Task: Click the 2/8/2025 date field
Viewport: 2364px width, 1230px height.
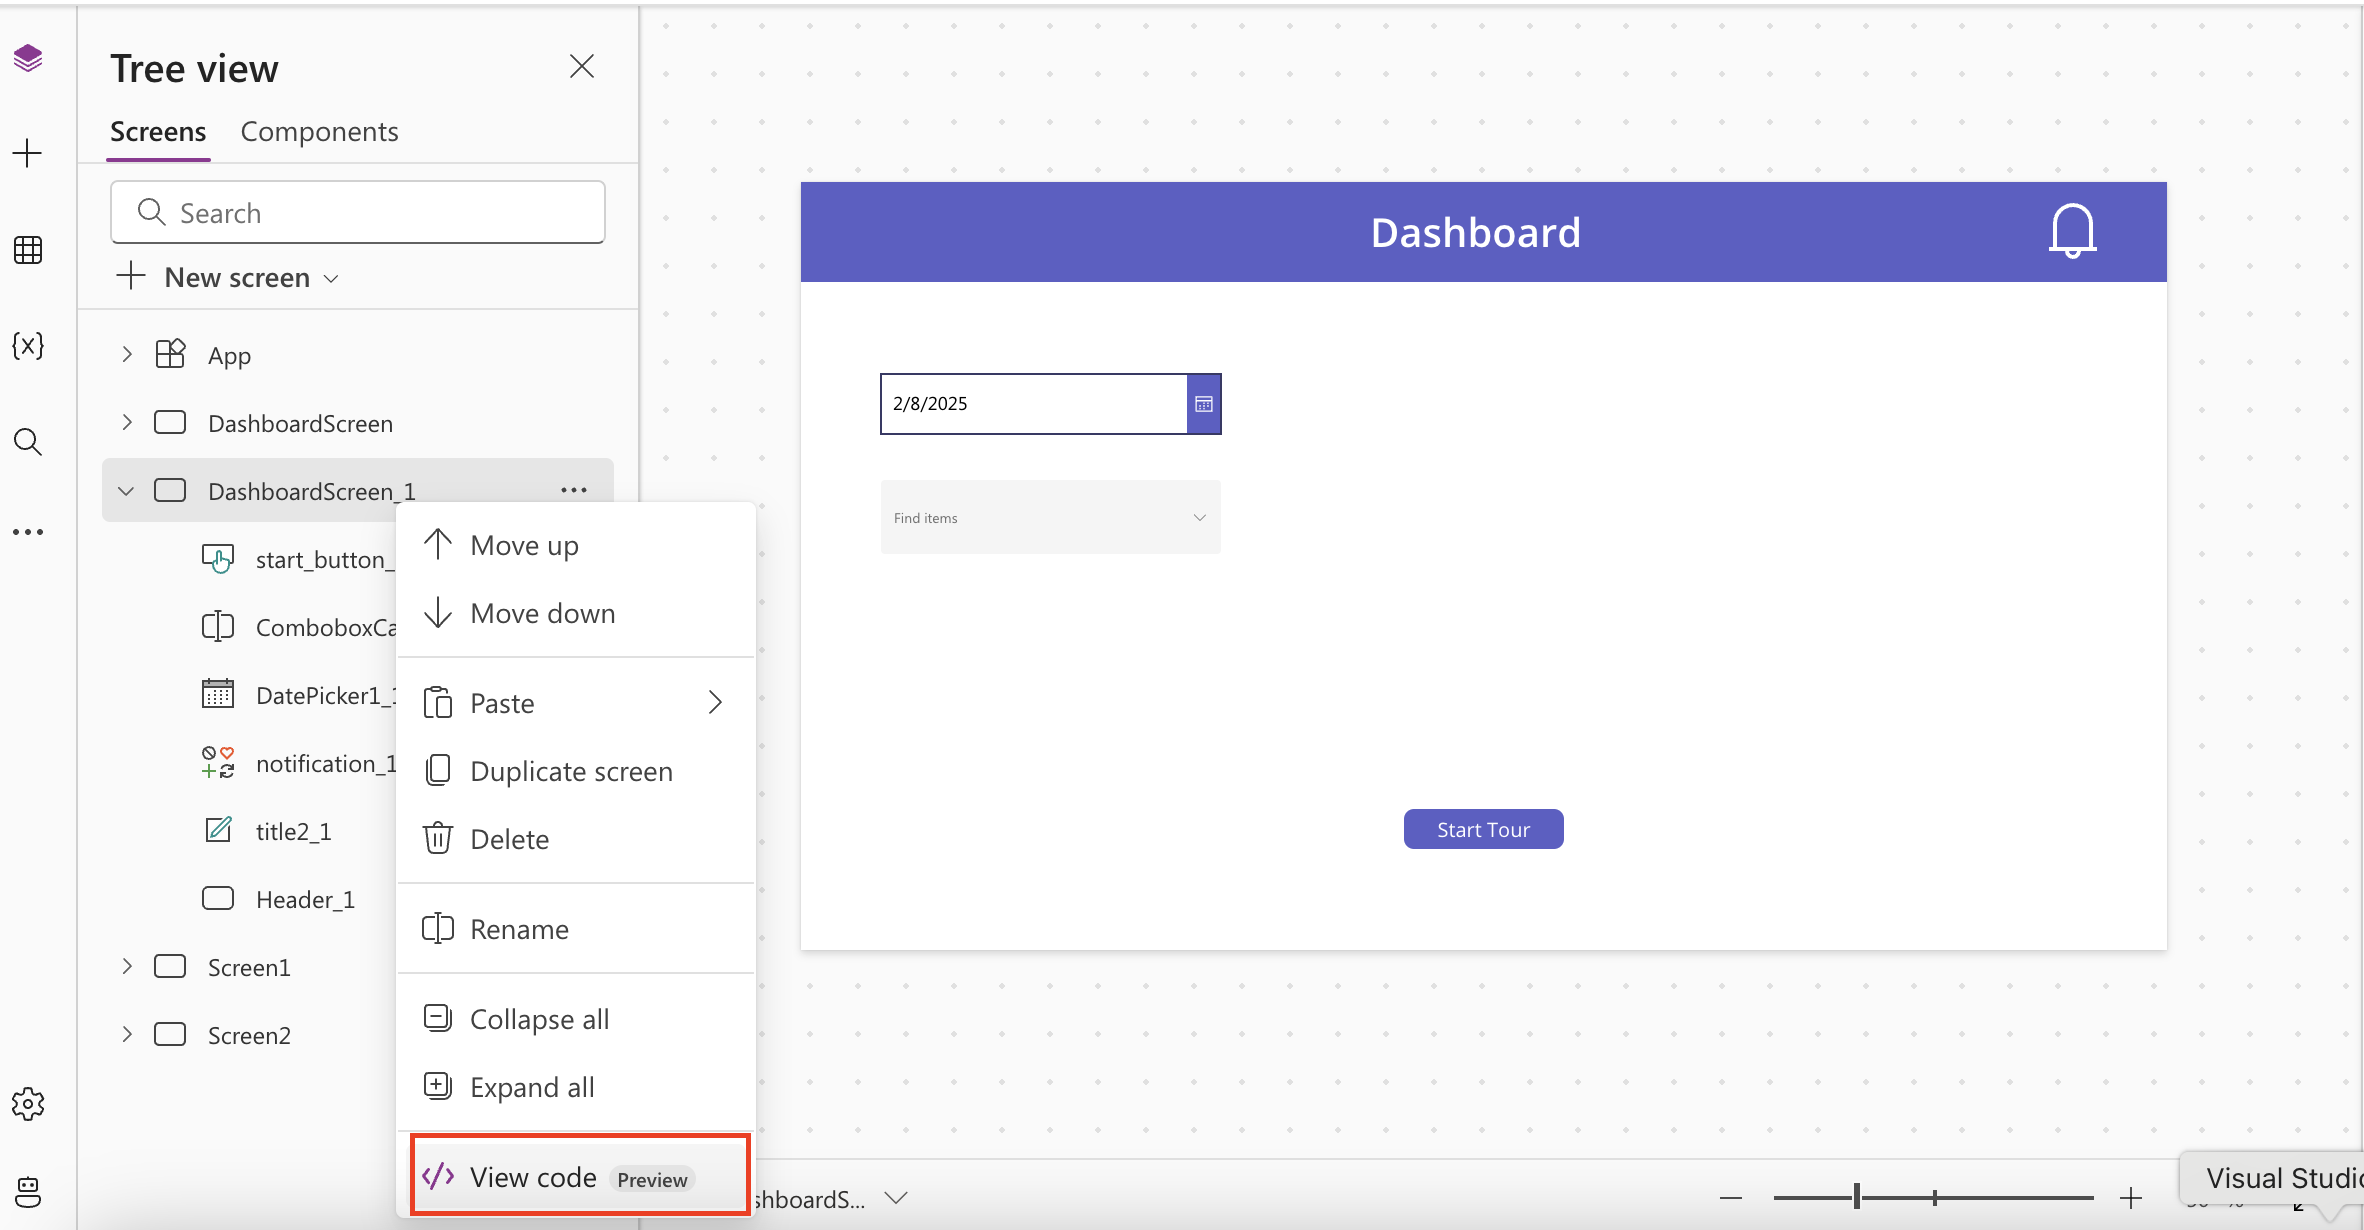Action: 1033,404
